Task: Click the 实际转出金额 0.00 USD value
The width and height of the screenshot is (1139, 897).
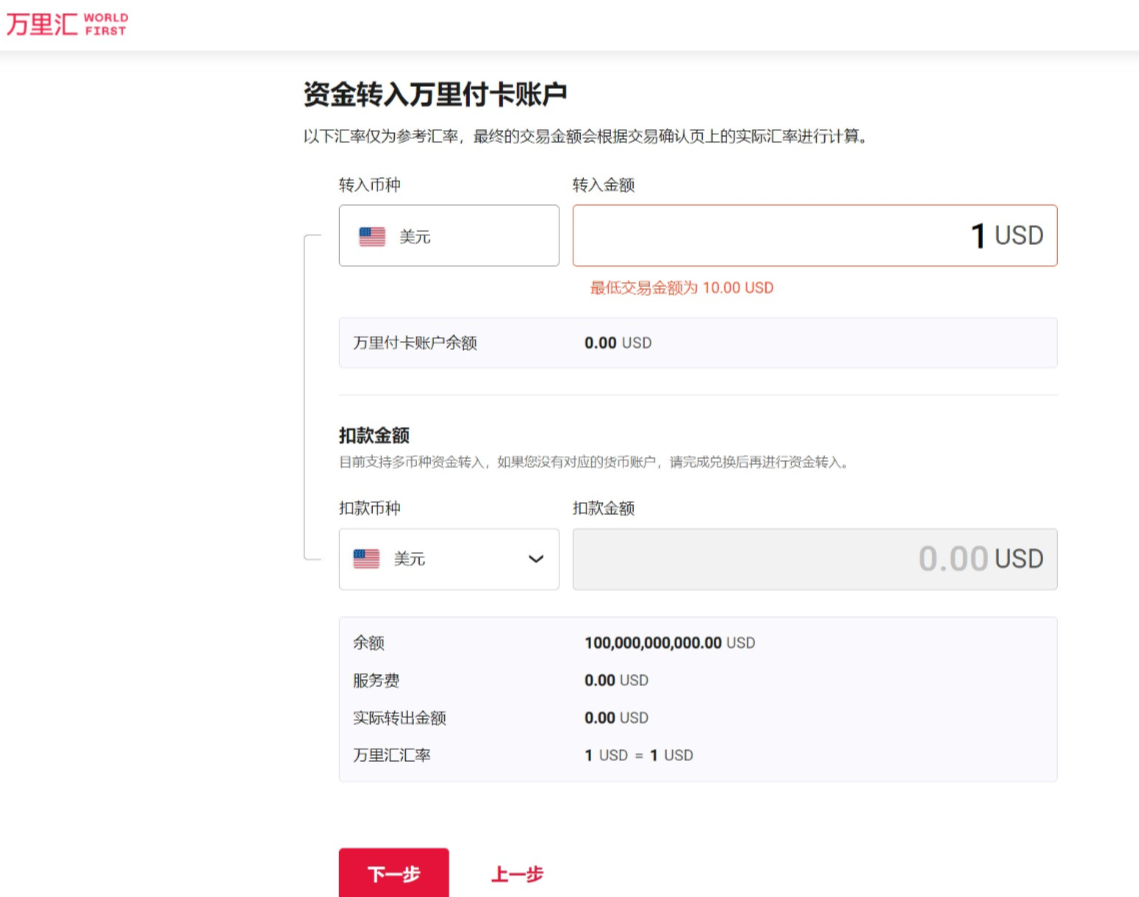Action: (x=616, y=718)
